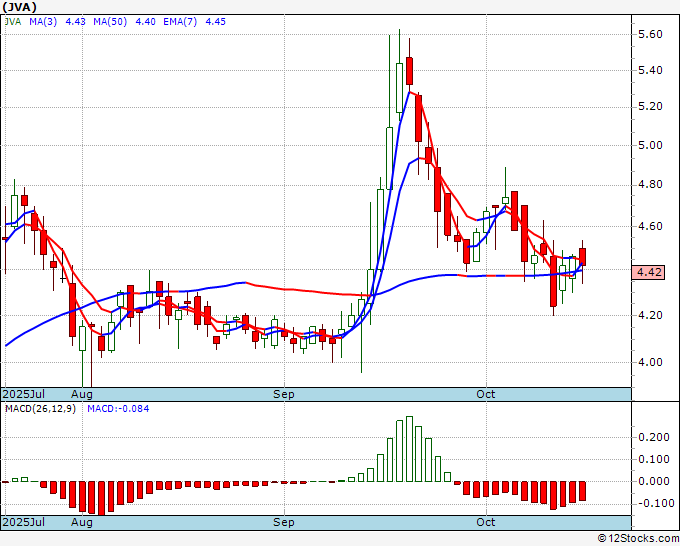This screenshot has width=680, height=546.
Task: Click the 0.100 MACD axis label
Action: point(654,459)
